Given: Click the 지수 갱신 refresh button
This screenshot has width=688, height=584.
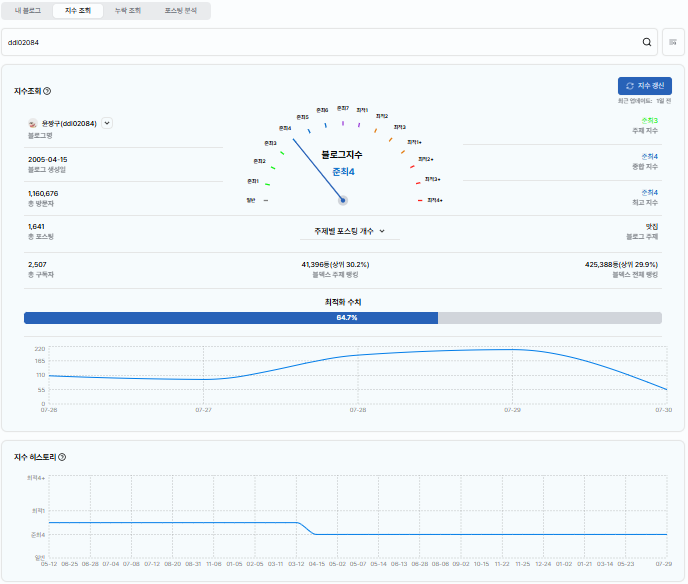Looking at the screenshot, I should (645, 86).
